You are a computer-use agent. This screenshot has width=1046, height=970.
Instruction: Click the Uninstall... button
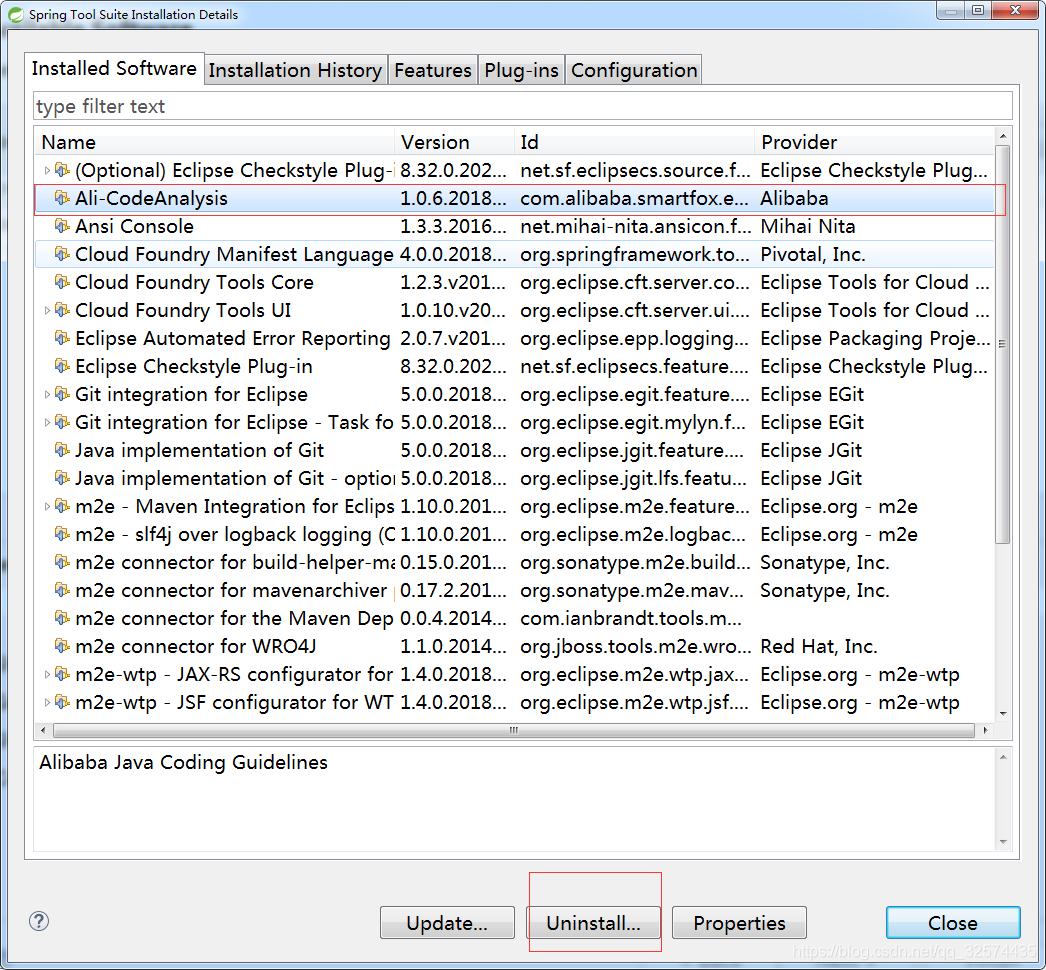pyautogui.click(x=593, y=923)
